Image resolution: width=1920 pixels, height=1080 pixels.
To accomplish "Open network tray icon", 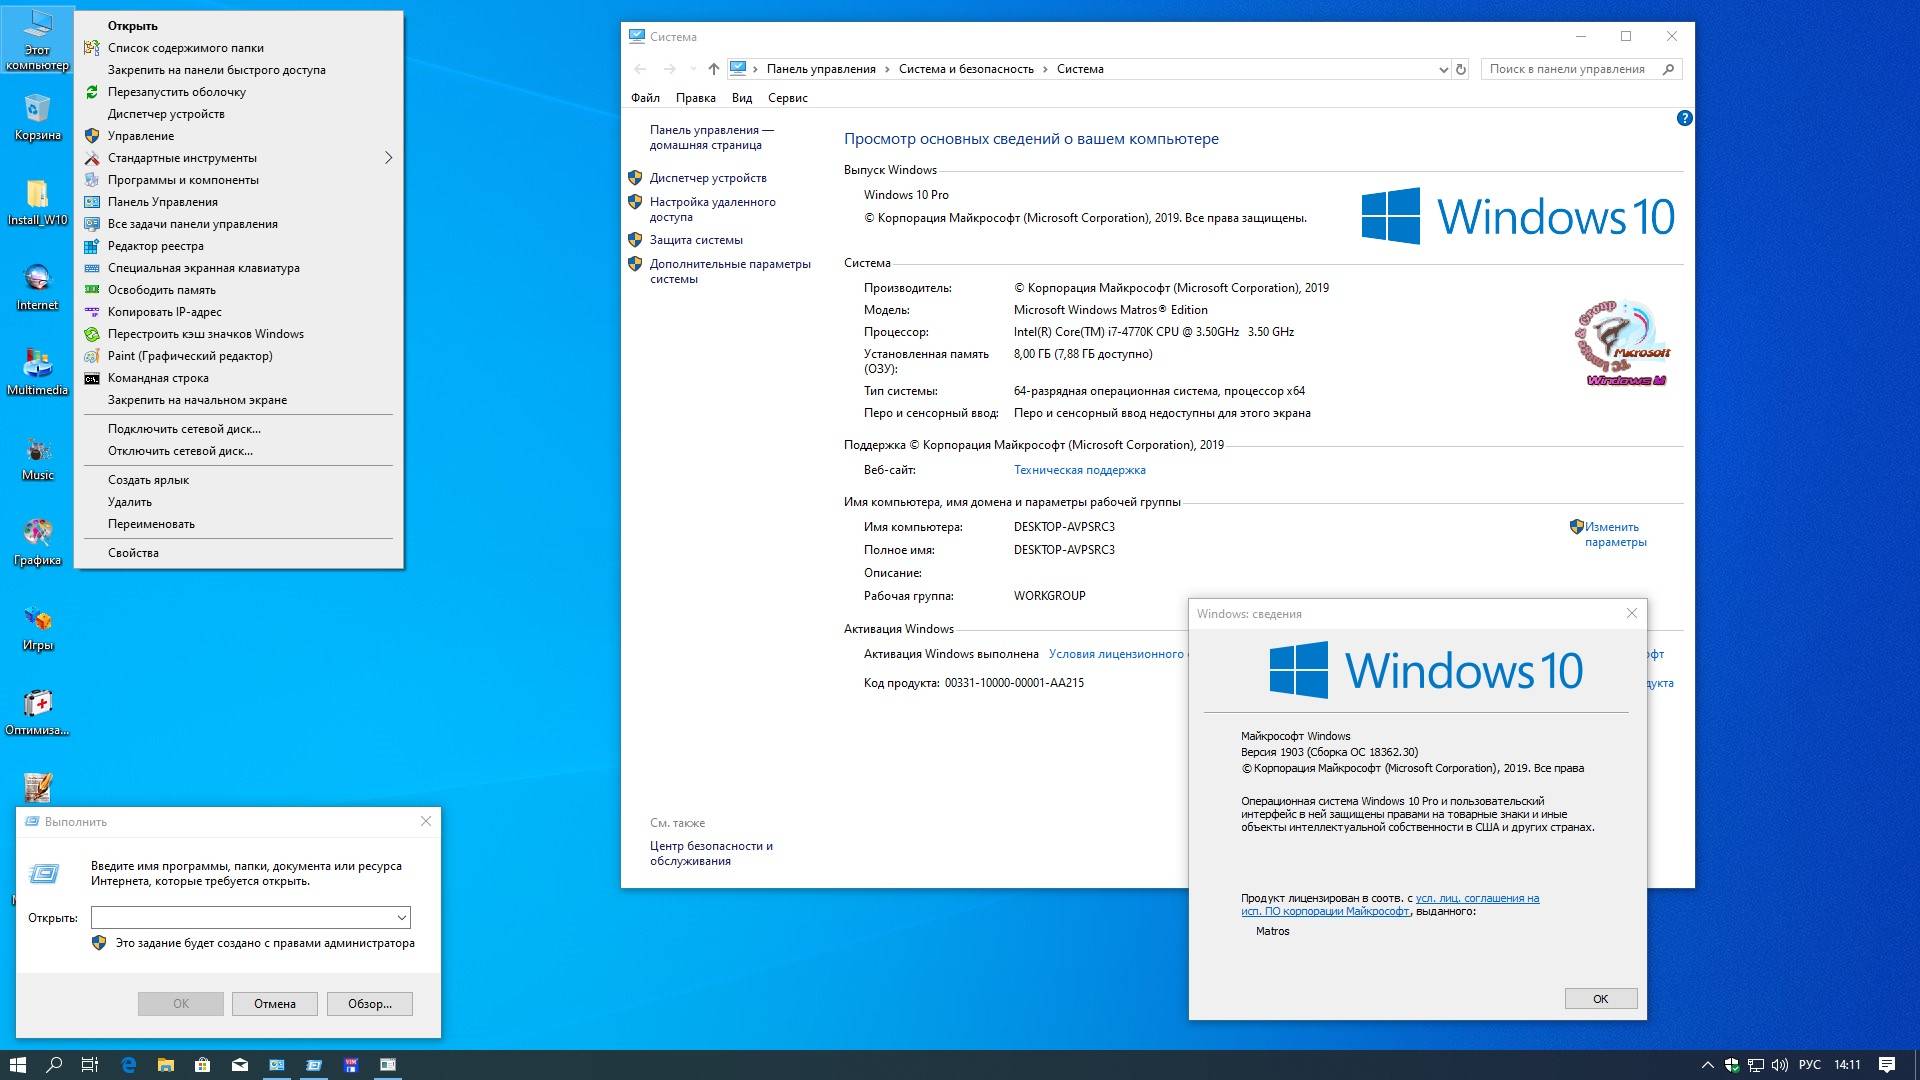I will (x=1756, y=1065).
